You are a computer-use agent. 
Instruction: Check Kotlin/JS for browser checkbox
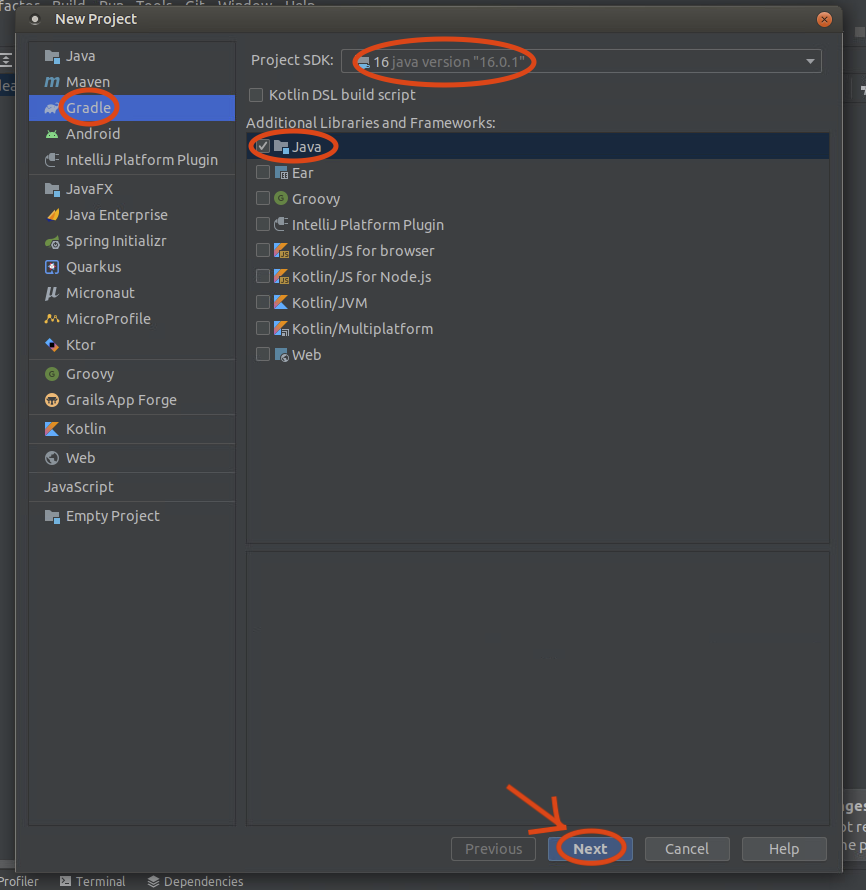(x=263, y=250)
